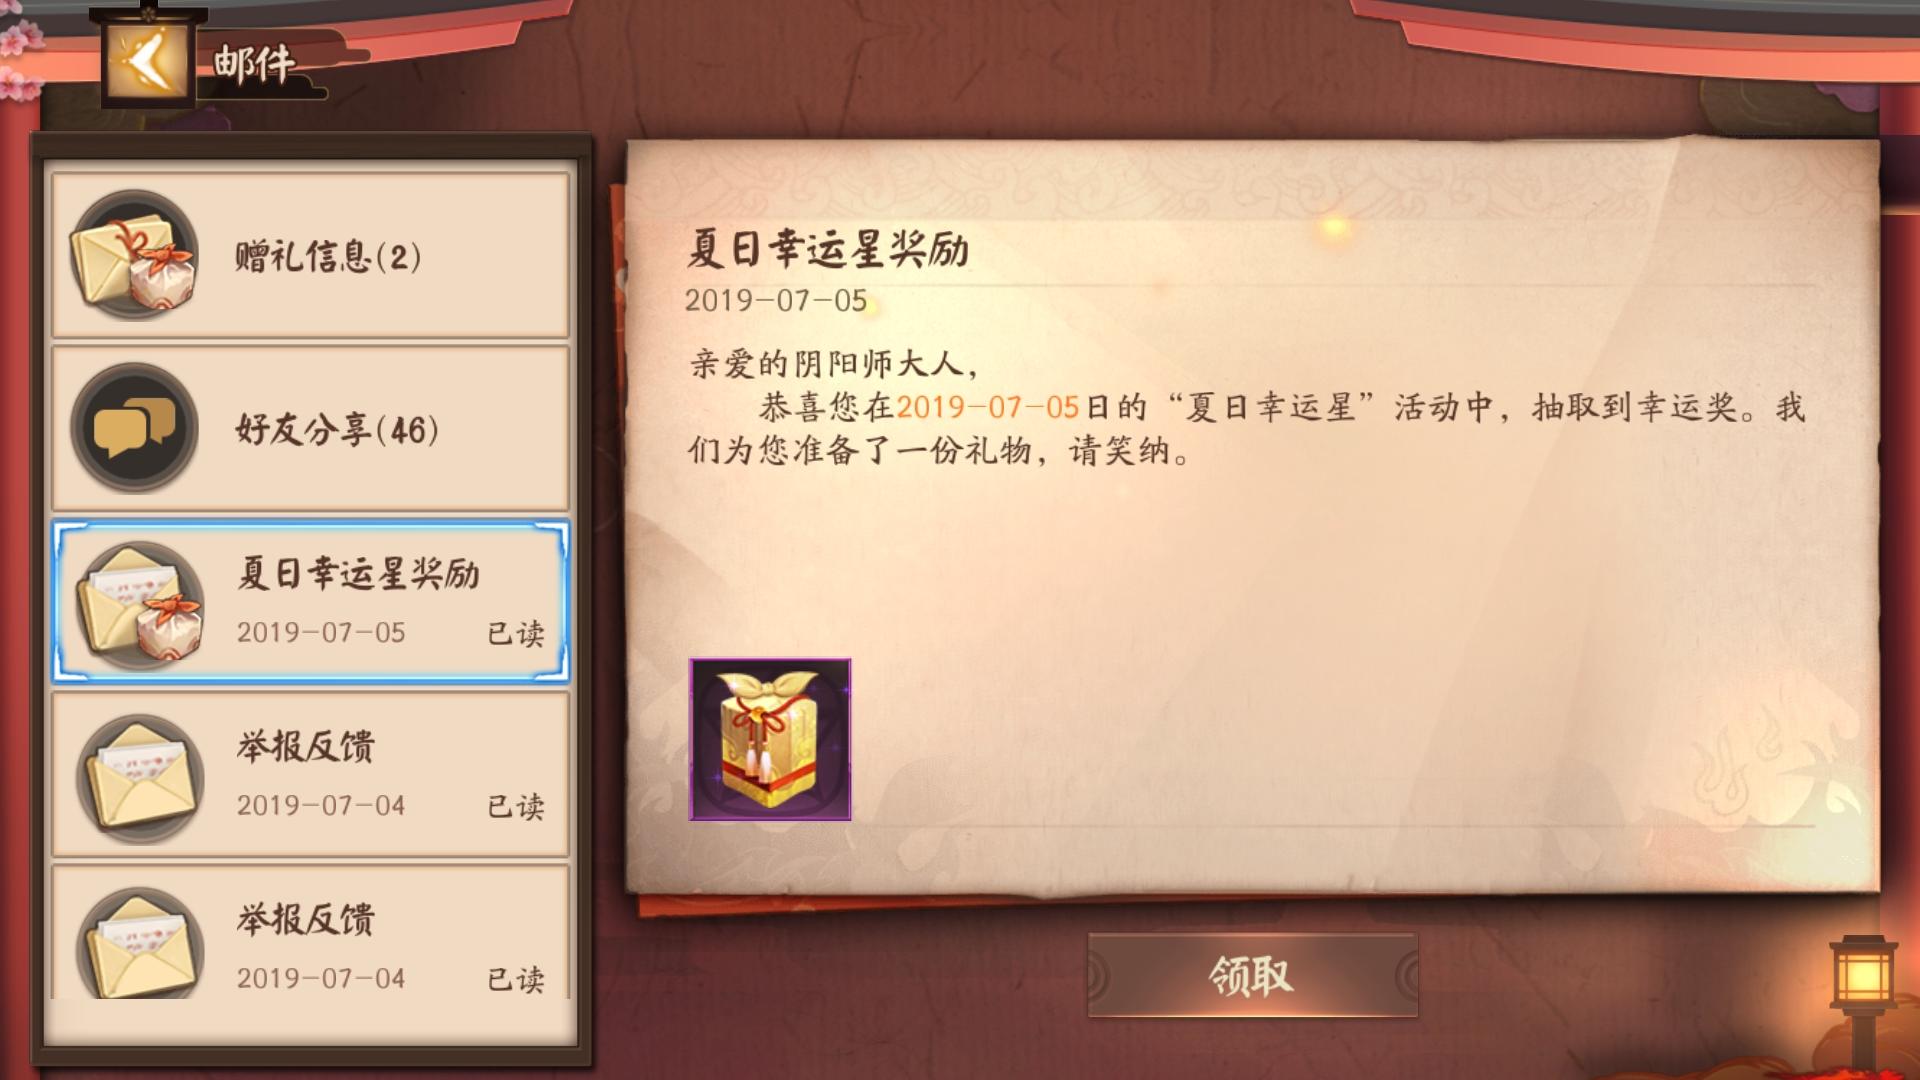
Task: Open the first 举报反馈 mail dated 2019-07-04
Action: [311, 775]
